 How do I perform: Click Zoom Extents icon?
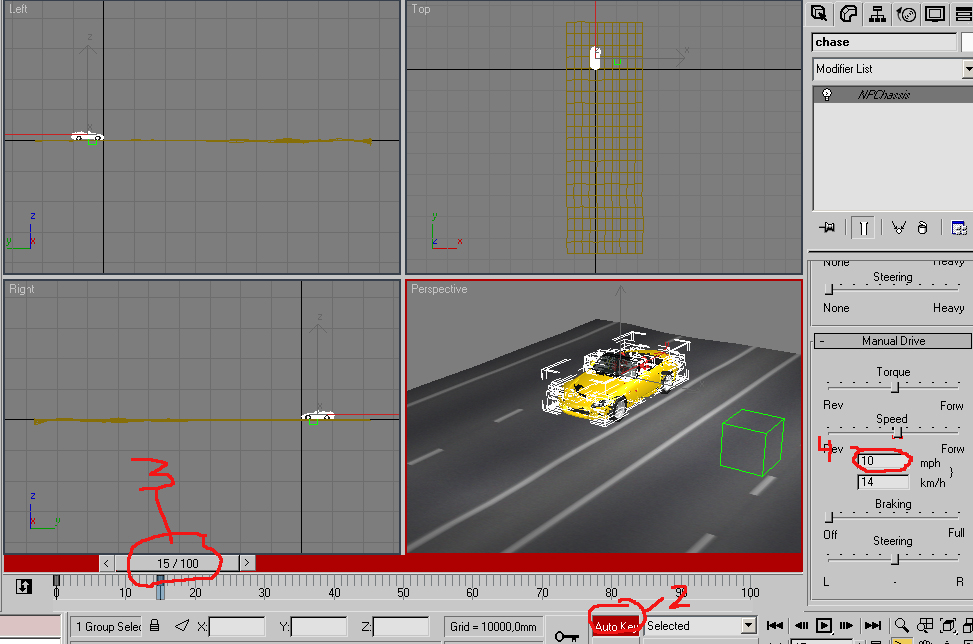tap(948, 625)
